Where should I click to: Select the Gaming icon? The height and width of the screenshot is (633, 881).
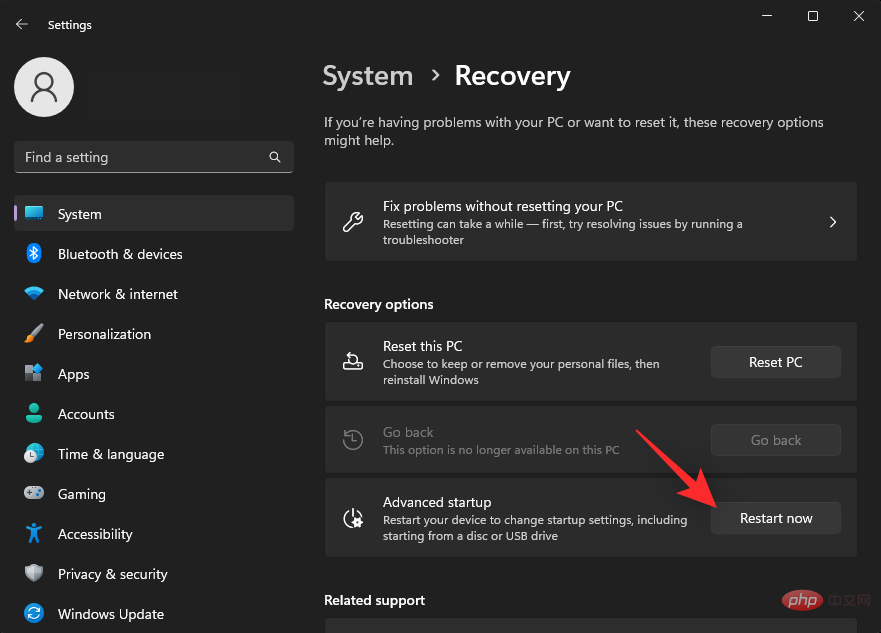click(31, 494)
